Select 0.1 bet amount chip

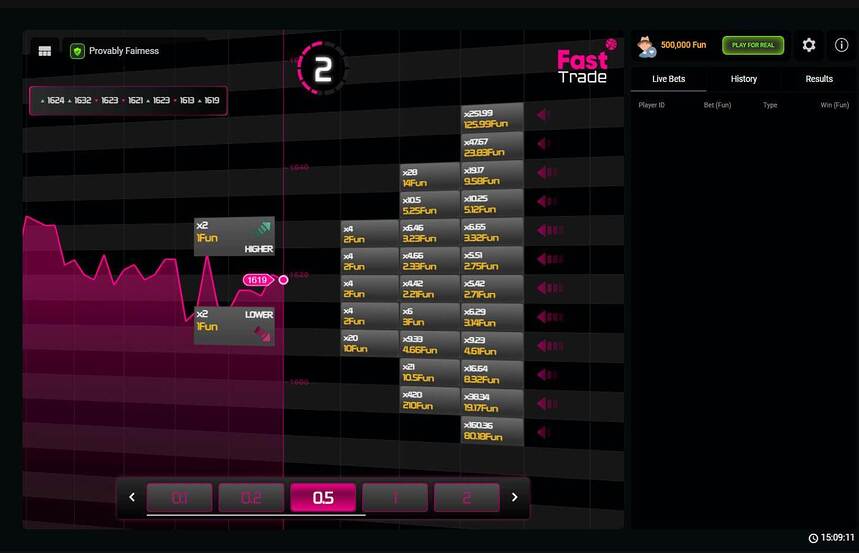coord(180,498)
